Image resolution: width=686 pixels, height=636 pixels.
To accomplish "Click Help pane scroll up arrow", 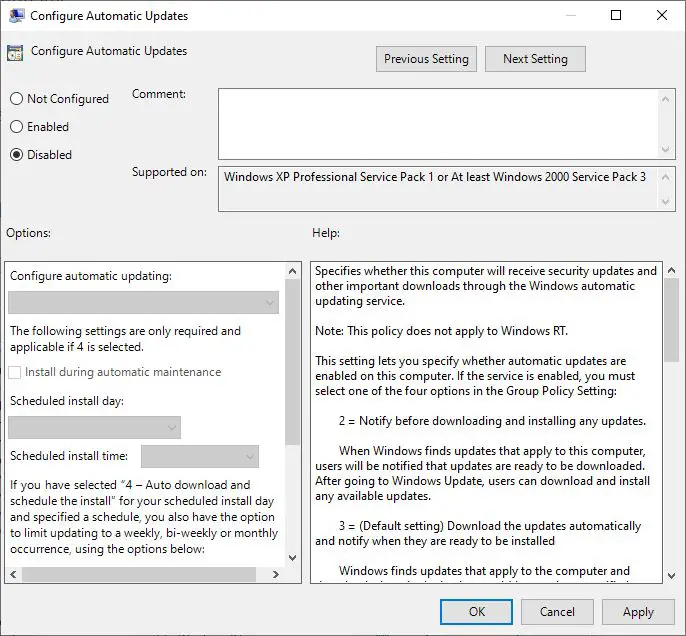I will [x=672, y=271].
